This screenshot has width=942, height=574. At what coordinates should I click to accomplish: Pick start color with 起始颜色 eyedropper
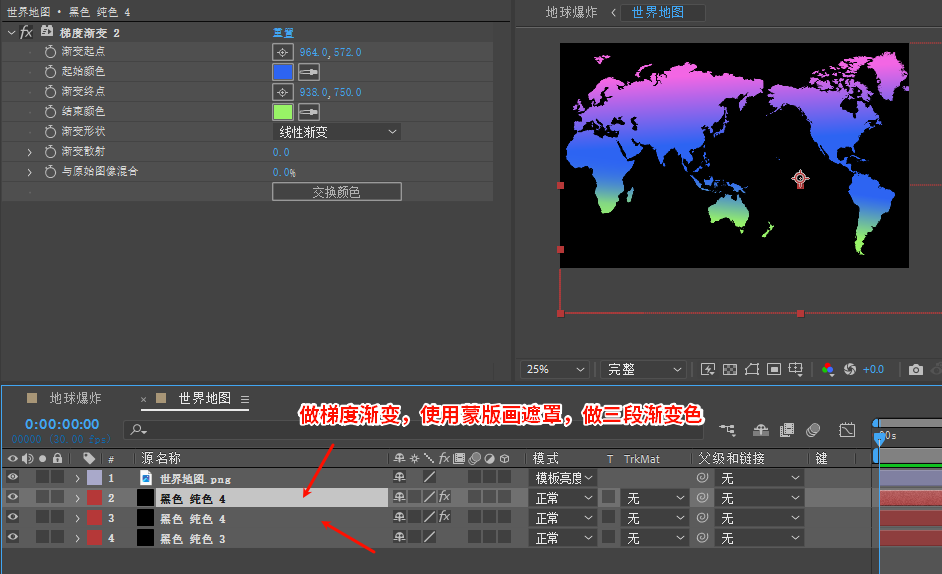309,72
